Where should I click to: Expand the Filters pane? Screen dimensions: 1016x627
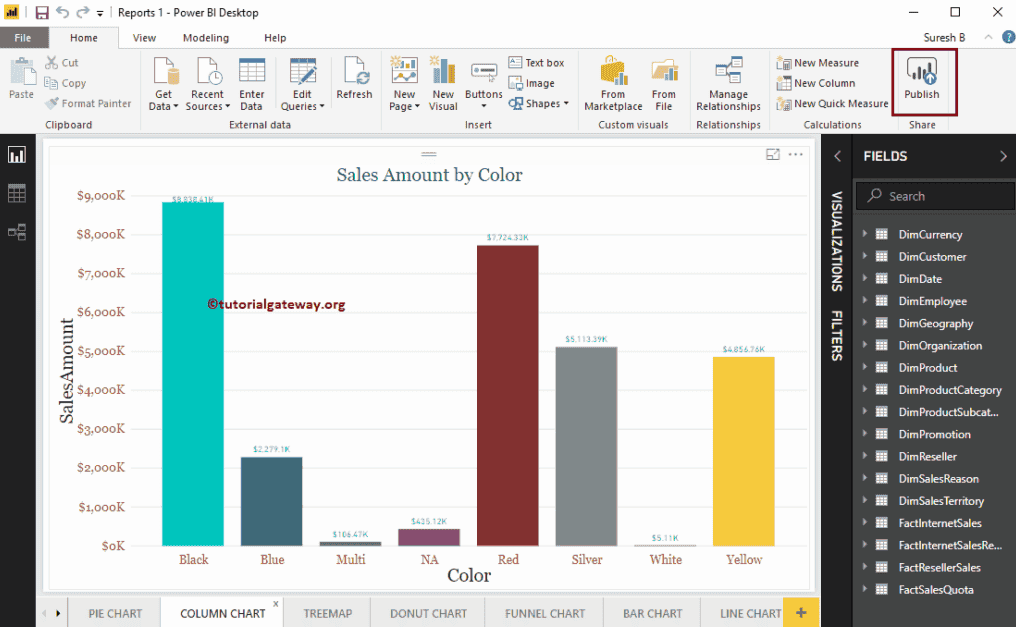click(x=837, y=336)
